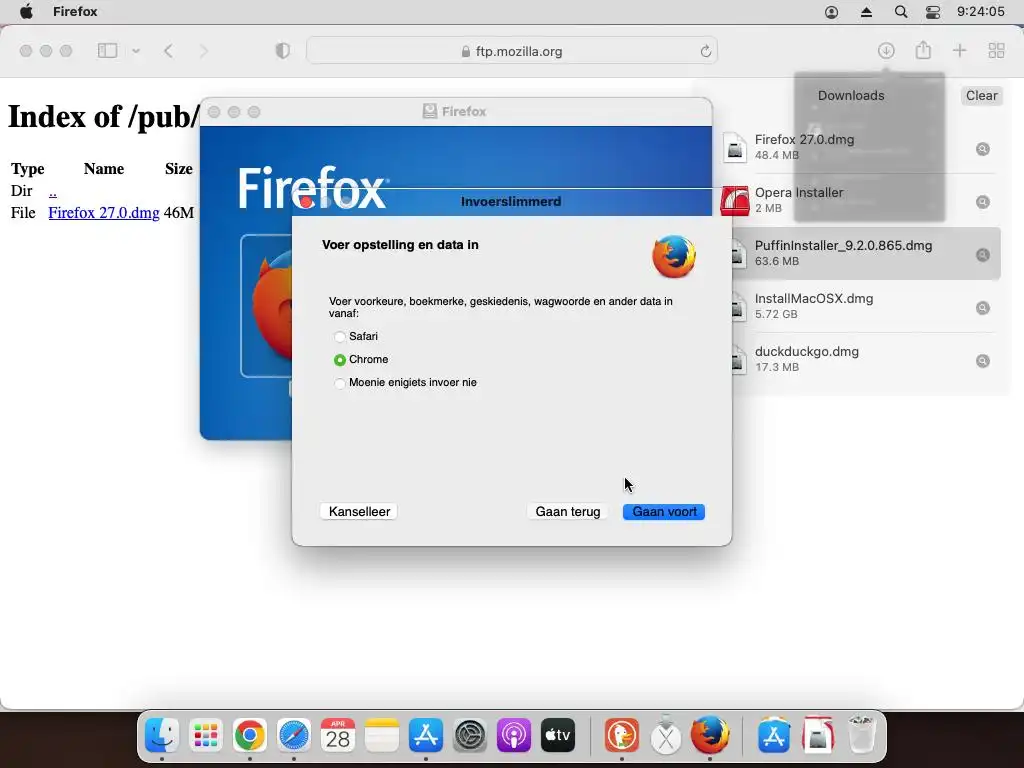The image size is (1024, 768).
Task: Click the eject icon in menu bar
Action: pos(867,12)
